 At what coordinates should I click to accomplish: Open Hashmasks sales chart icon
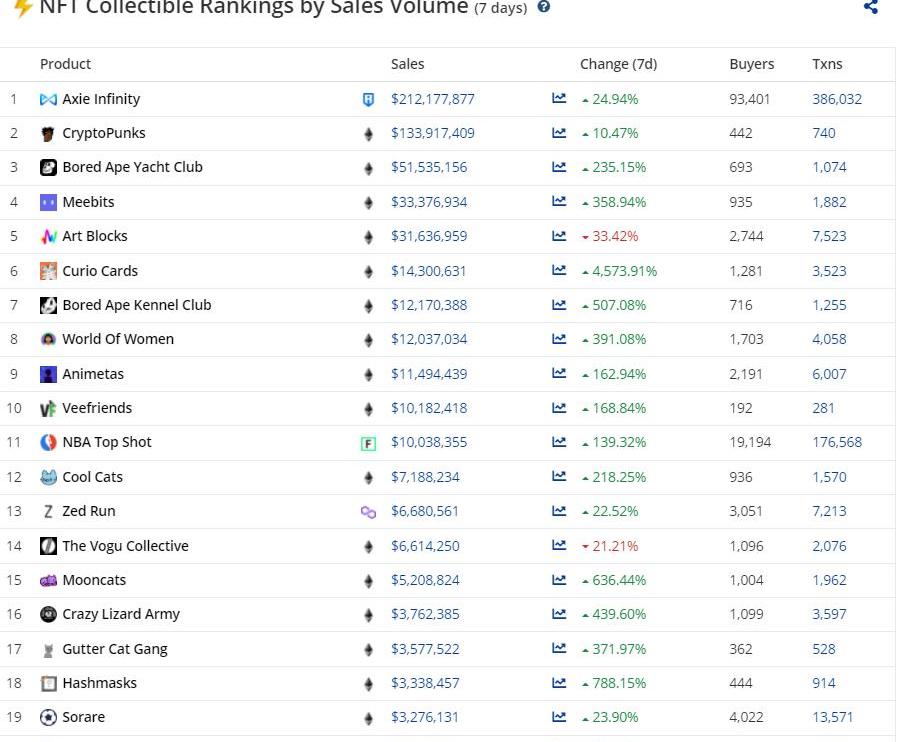click(x=559, y=683)
